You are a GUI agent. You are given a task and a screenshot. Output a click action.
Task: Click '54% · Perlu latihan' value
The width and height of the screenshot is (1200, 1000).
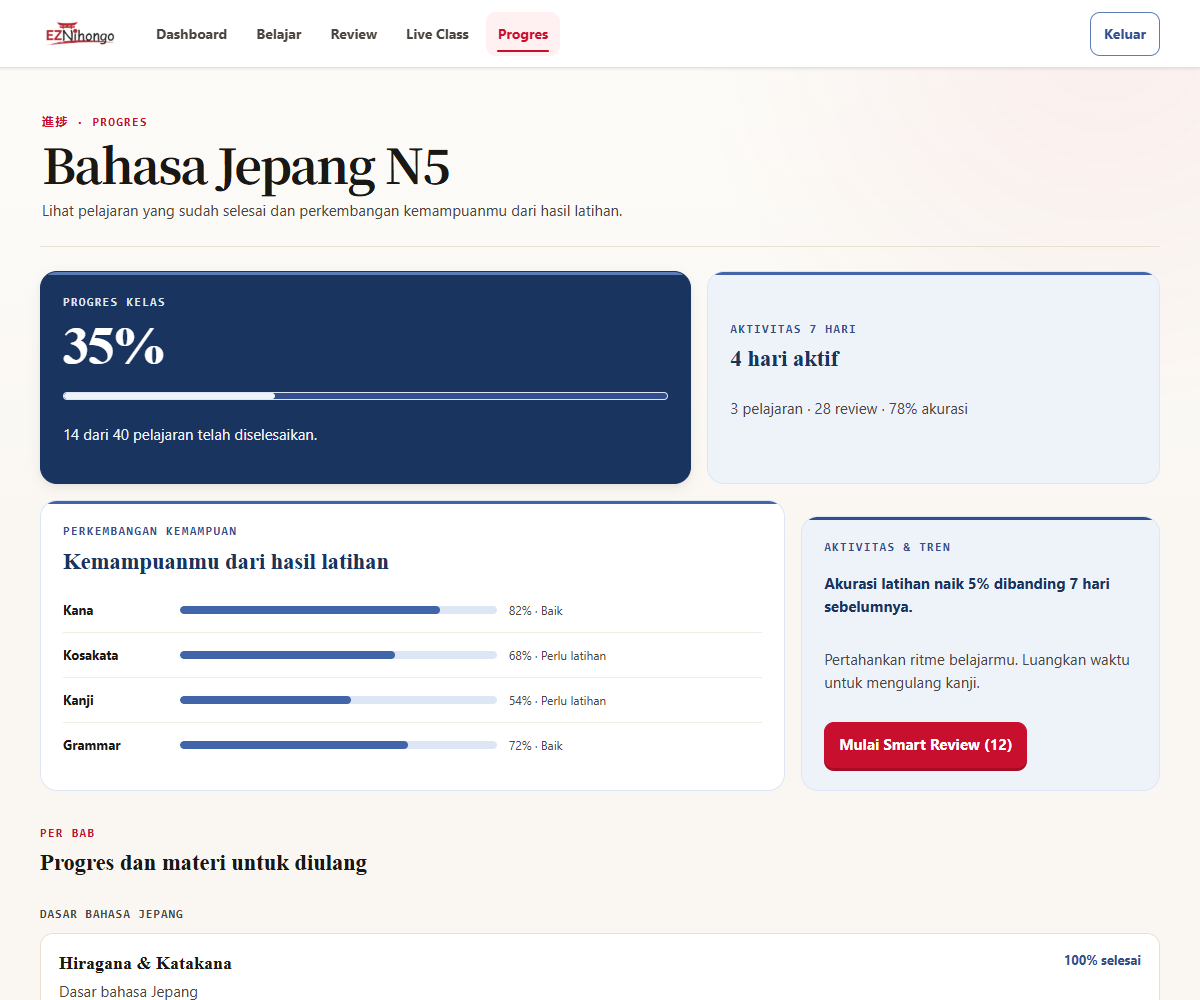tap(557, 700)
